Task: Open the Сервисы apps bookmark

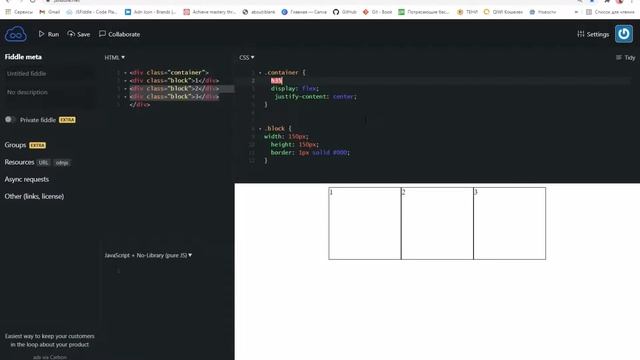Action: [19, 12]
